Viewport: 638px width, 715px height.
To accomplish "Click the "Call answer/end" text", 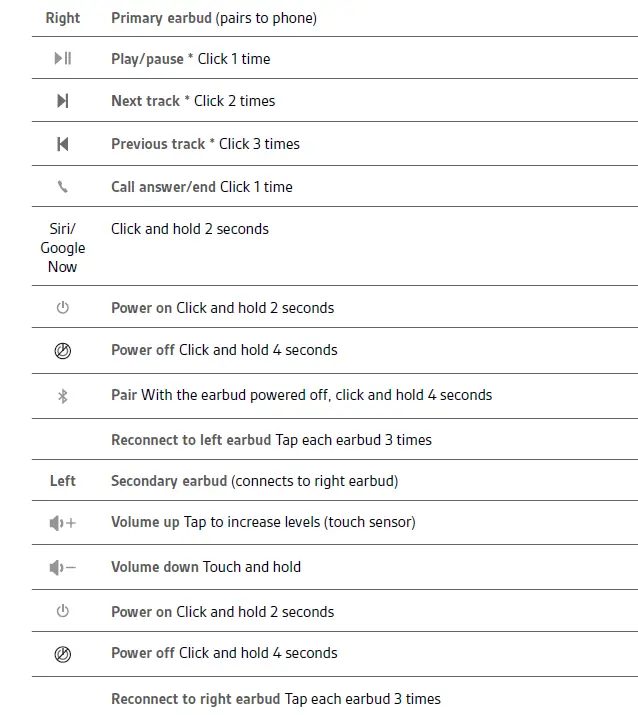I will point(163,187).
